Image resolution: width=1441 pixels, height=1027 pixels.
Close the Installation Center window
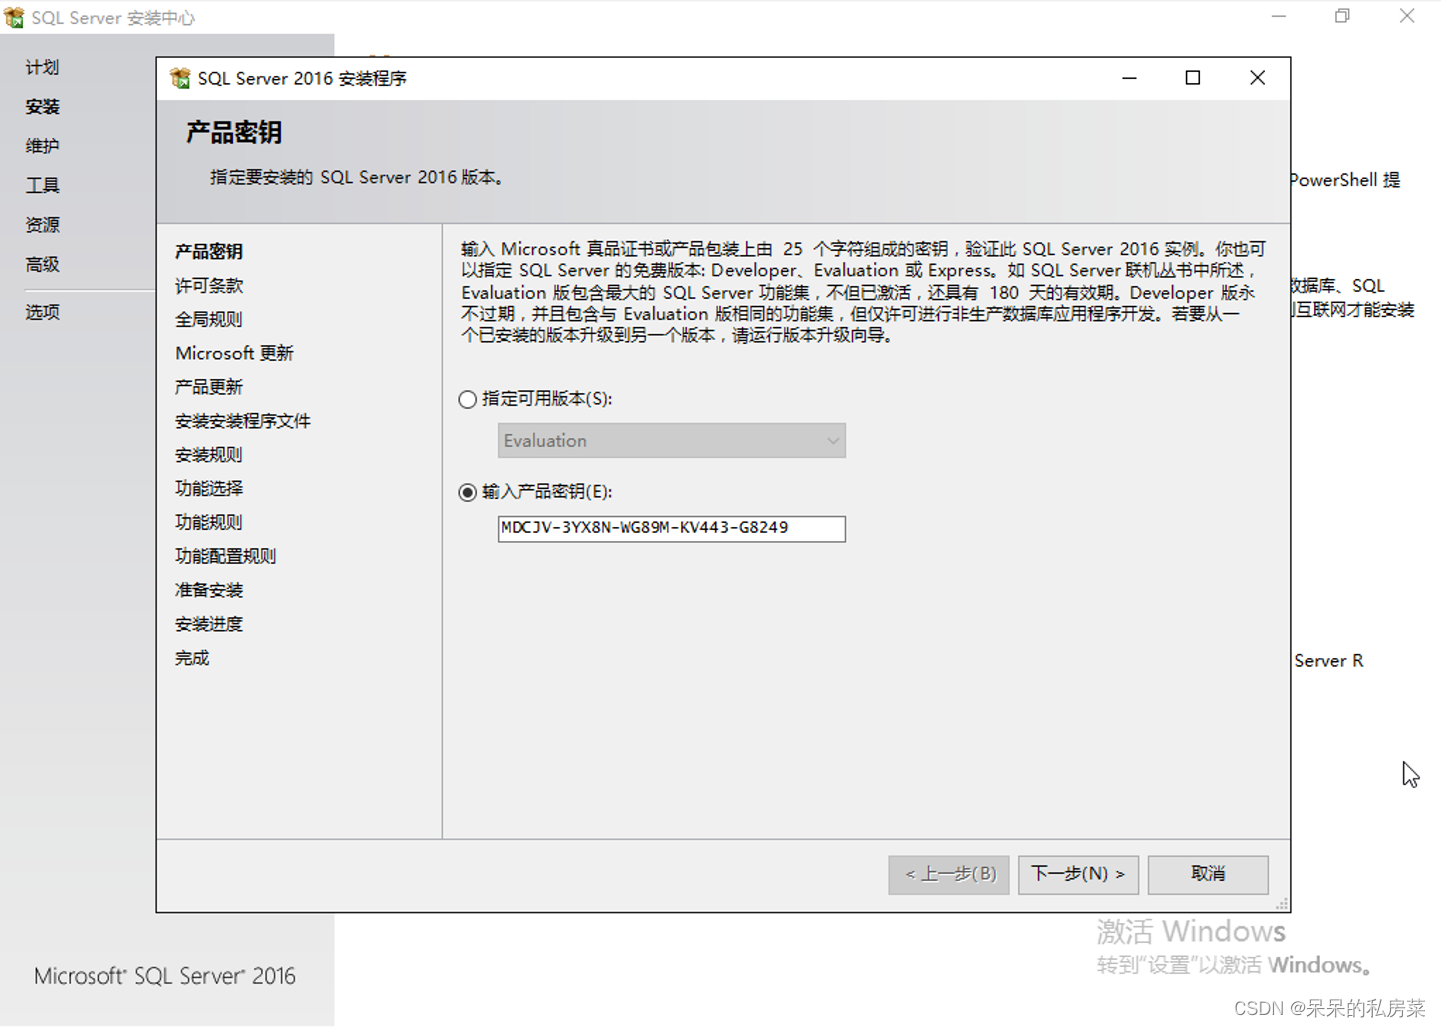tap(1407, 16)
